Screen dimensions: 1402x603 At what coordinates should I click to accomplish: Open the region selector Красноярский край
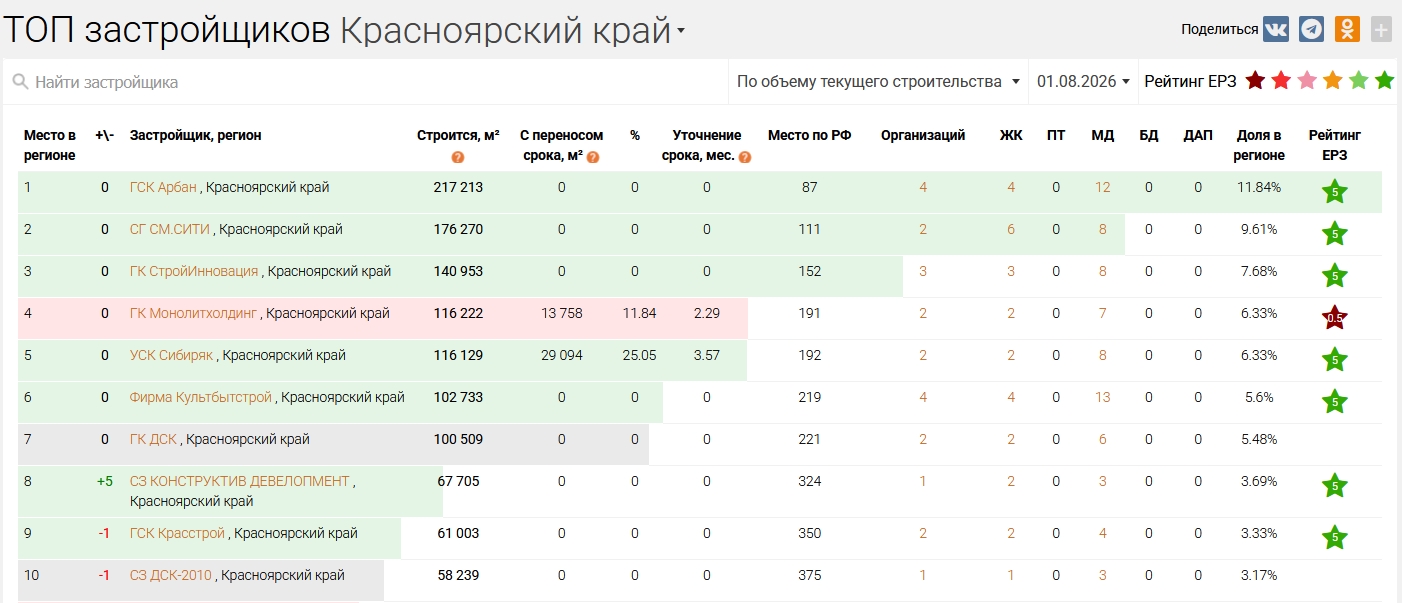pos(513,30)
